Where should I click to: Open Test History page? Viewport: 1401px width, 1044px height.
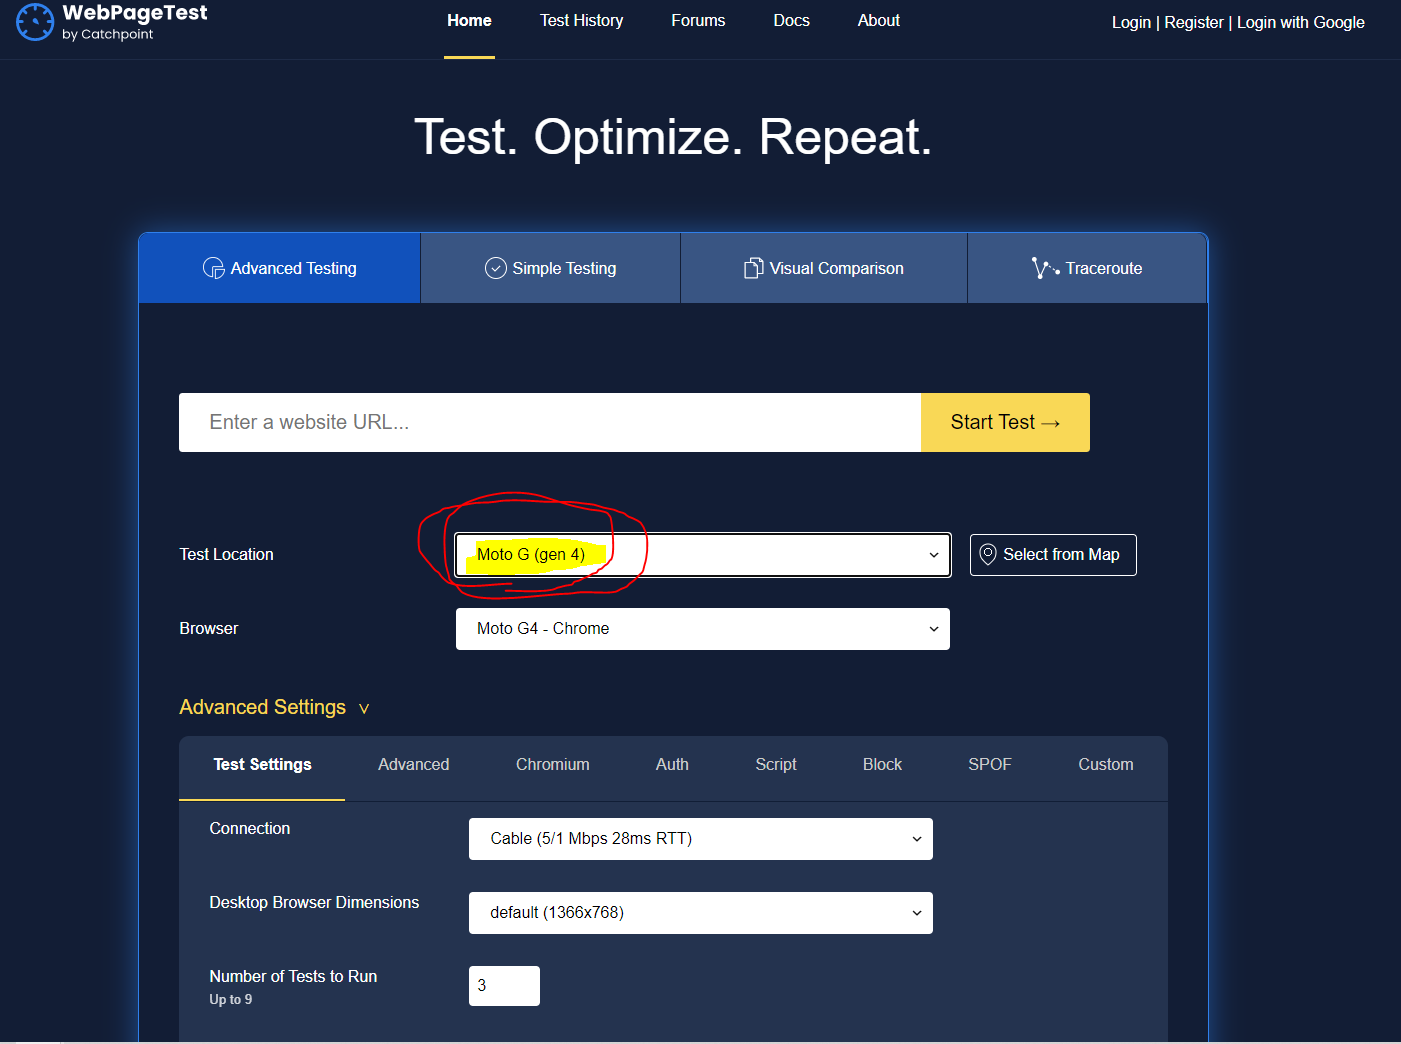pyautogui.click(x=582, y=20)
